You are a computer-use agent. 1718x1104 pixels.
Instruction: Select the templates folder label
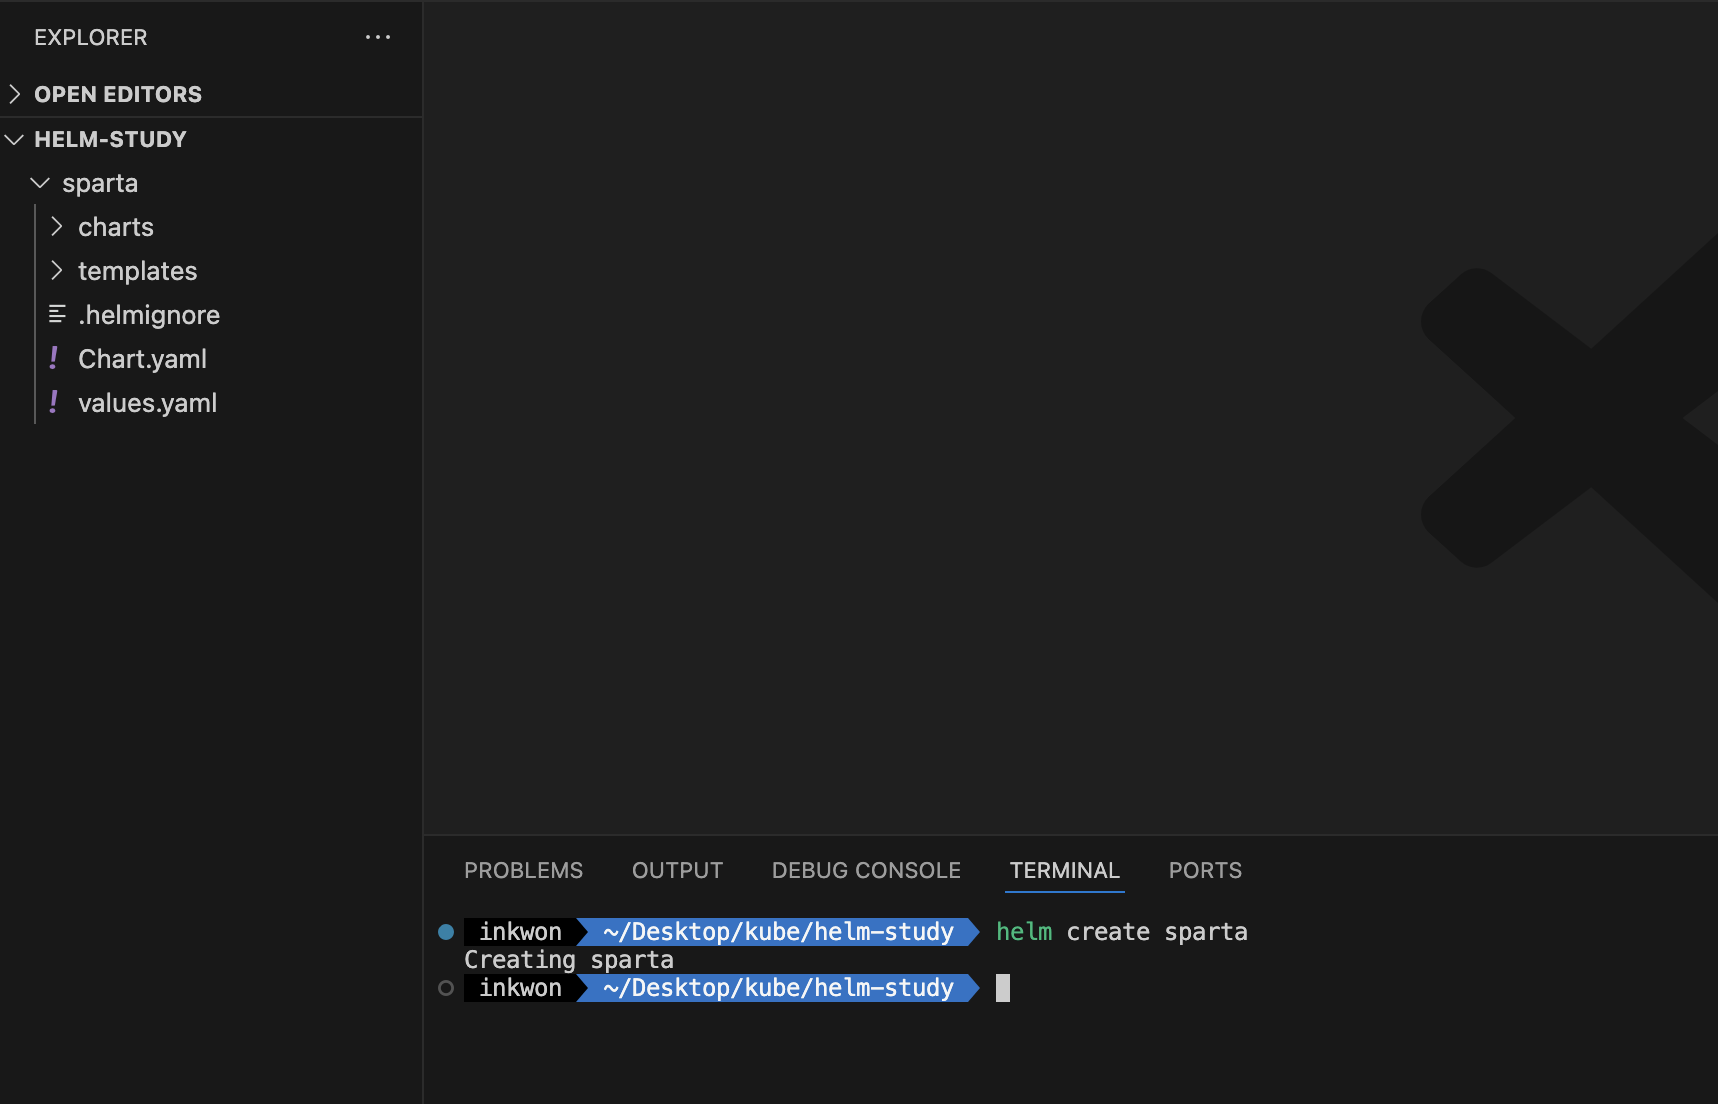pyautogui.click(x=138, y=272)
